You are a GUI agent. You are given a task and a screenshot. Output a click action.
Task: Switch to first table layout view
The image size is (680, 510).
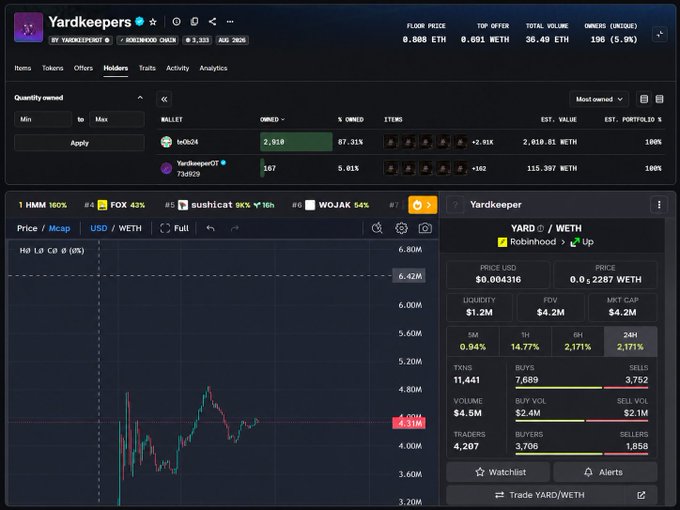click(644, 99)
